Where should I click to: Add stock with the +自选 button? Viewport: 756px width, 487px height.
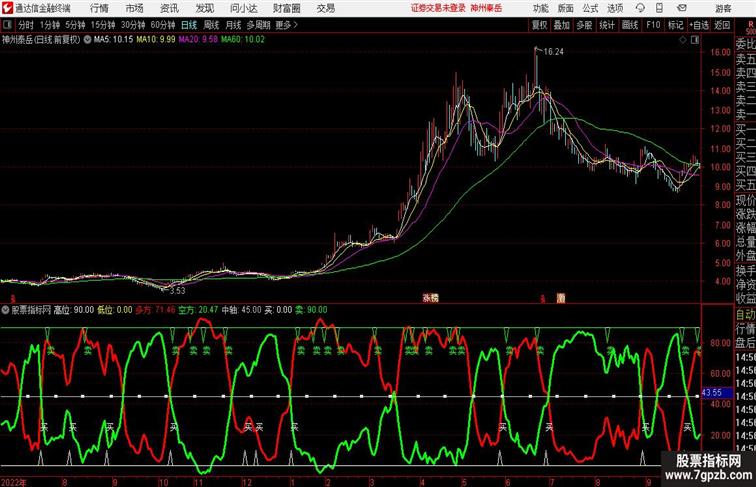(x=699, y=25)
